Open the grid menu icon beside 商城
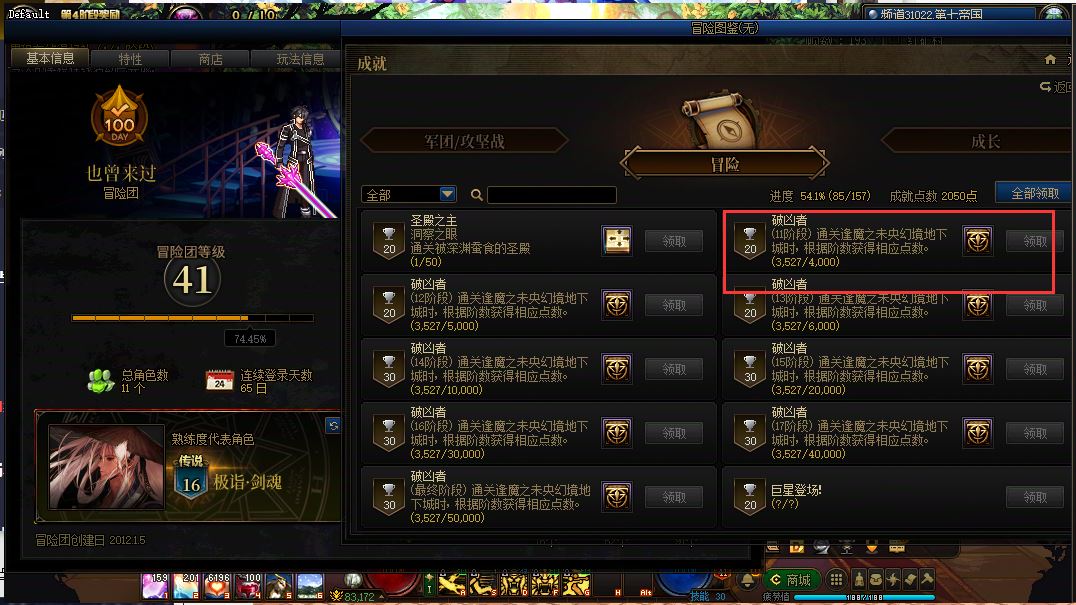 coord(836,580)
